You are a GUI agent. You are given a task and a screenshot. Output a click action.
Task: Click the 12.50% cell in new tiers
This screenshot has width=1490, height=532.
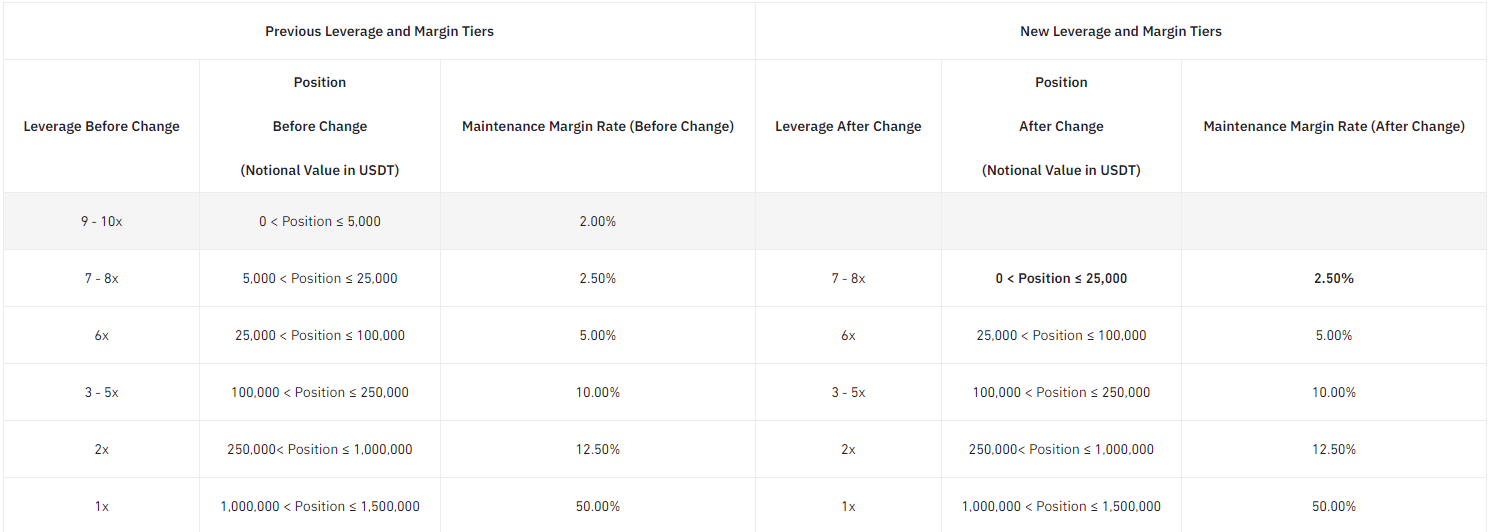1333,449
